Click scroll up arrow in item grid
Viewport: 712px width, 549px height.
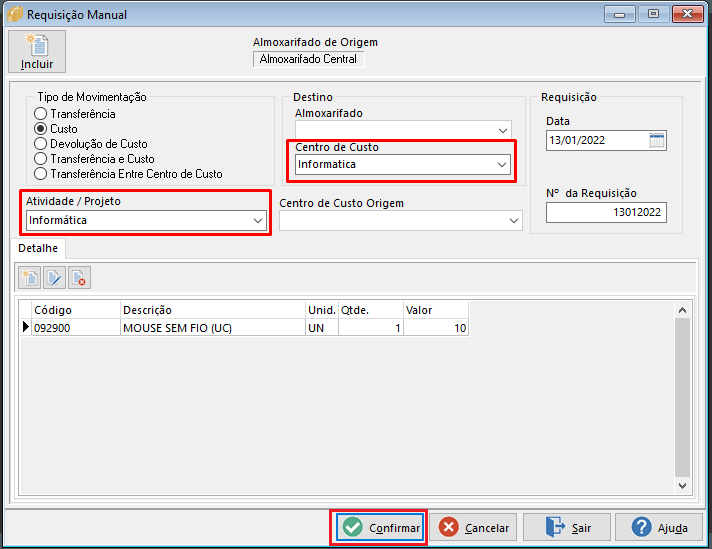[x=682, y=310]
